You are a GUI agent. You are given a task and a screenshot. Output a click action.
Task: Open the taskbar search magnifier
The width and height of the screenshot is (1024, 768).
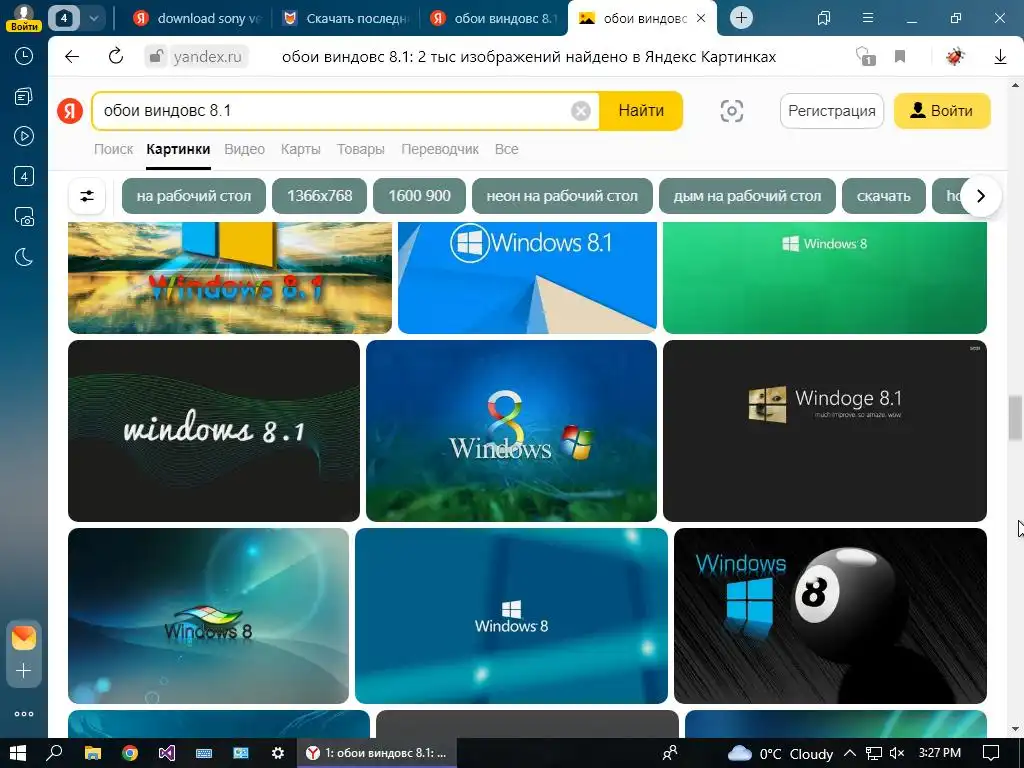pos(54,753)
